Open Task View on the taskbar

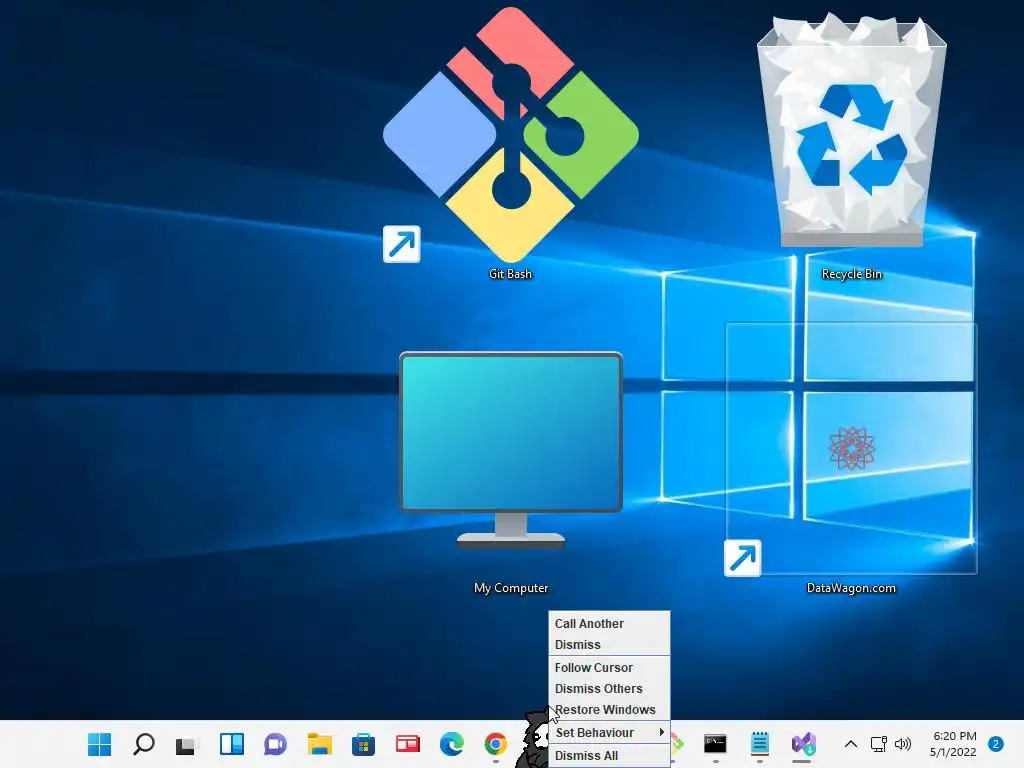[187, 744]
